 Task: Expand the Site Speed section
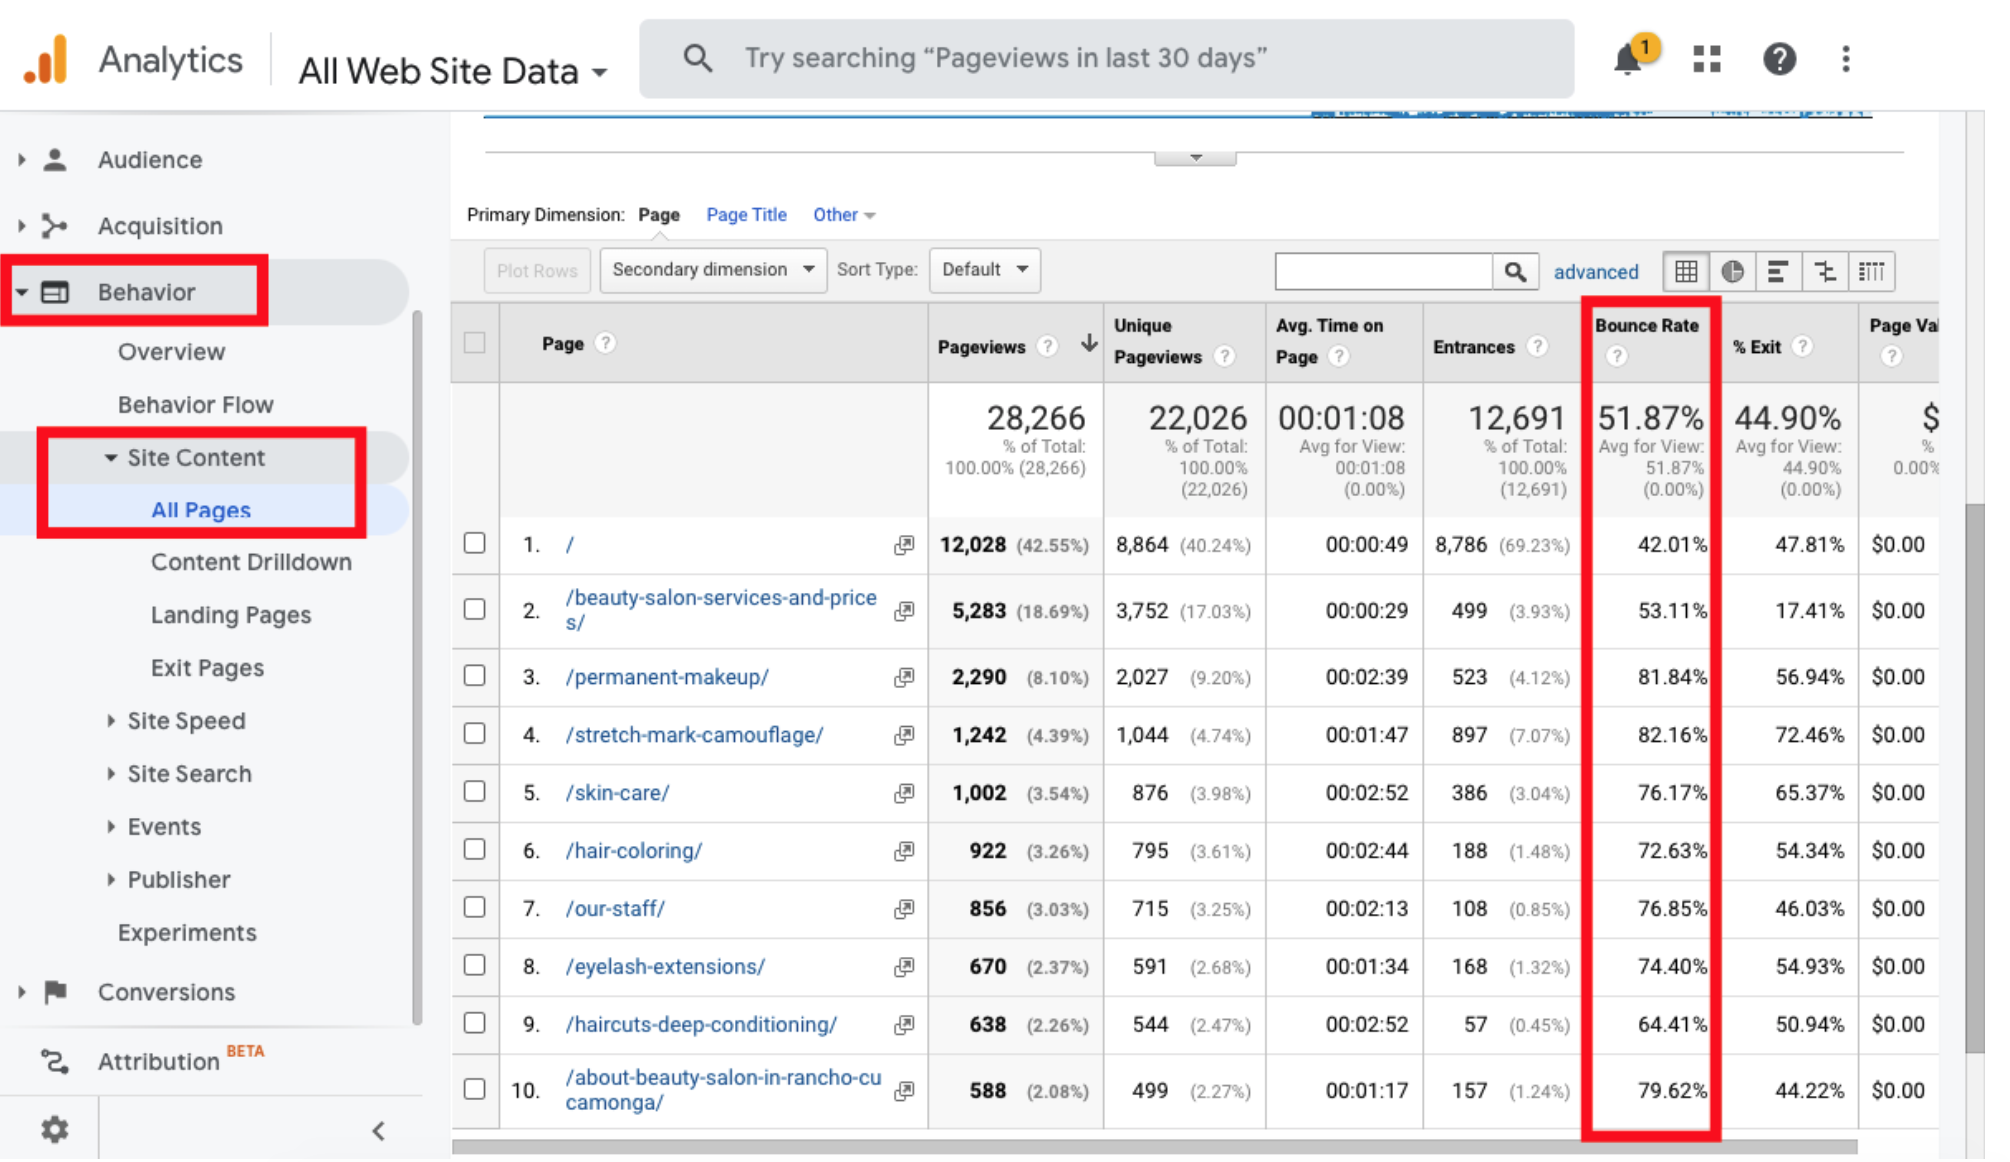click(186, 721)
